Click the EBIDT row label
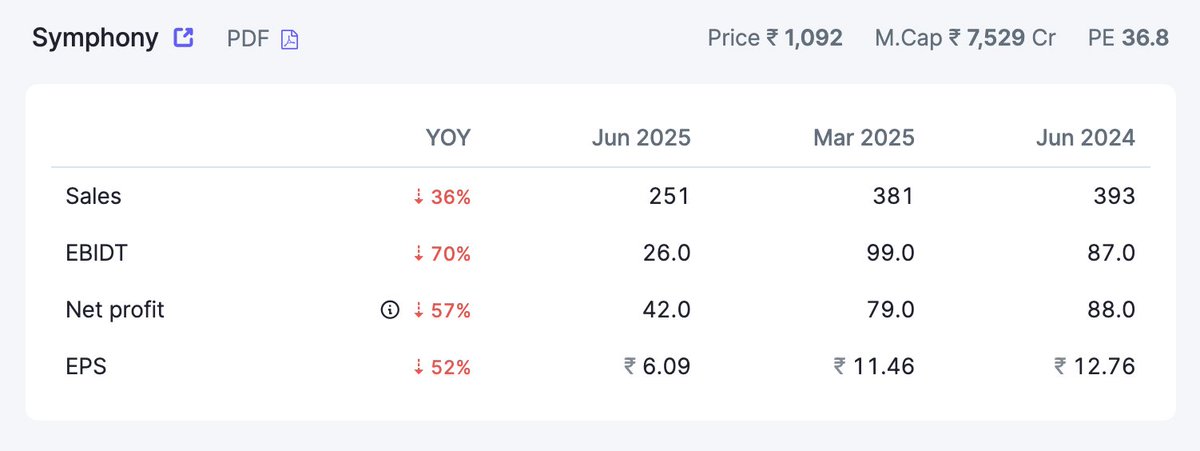This screenshot has width=1200, height=451. coord(98,254)
